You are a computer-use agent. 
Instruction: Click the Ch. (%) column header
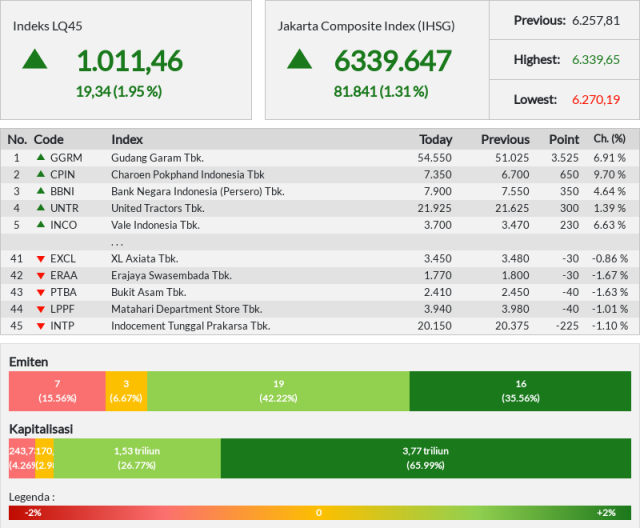(609, 139)
